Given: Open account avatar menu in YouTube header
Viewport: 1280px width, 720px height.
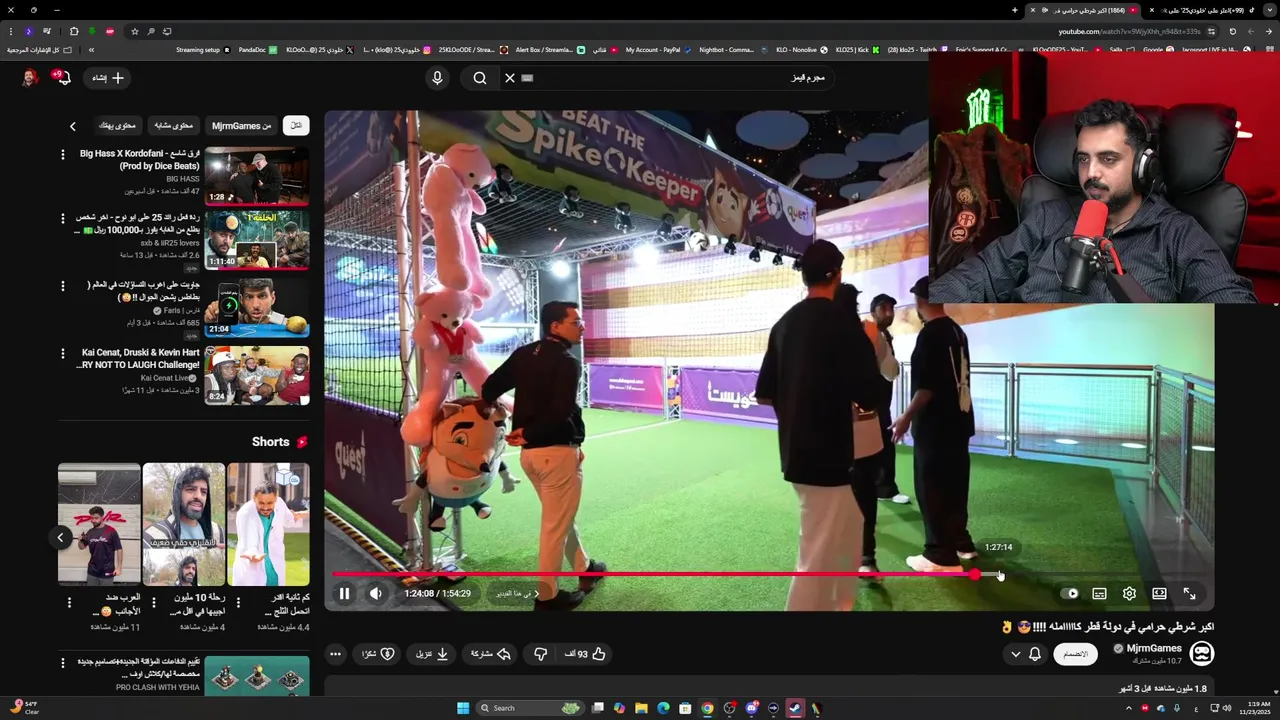Looking at the screenshot, I should click(x=29, y=78).
